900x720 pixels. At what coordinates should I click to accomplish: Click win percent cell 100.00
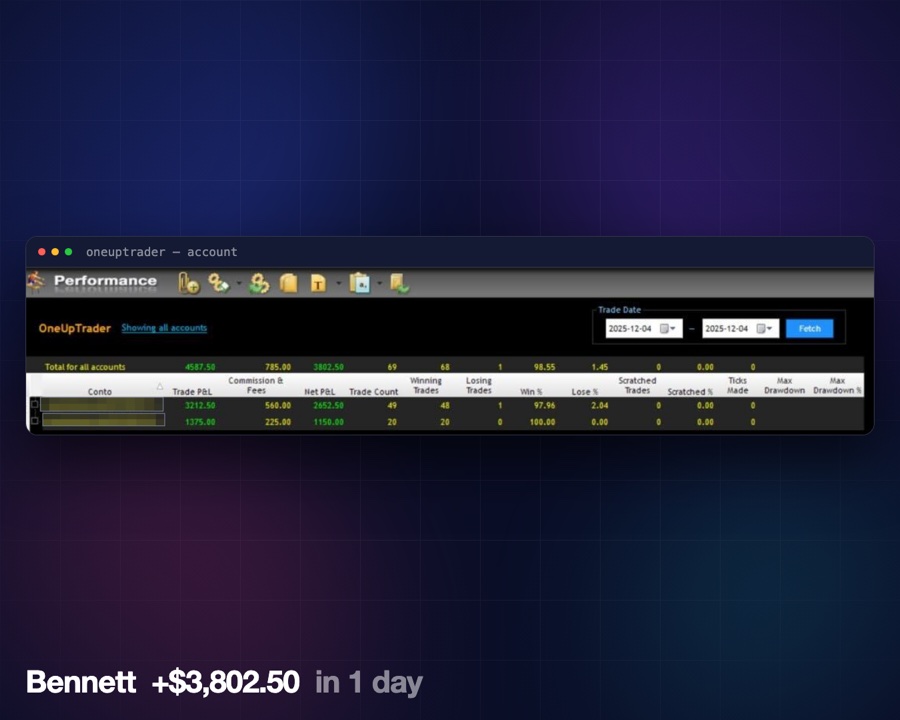pyautogui.click(x=542, y=422)
